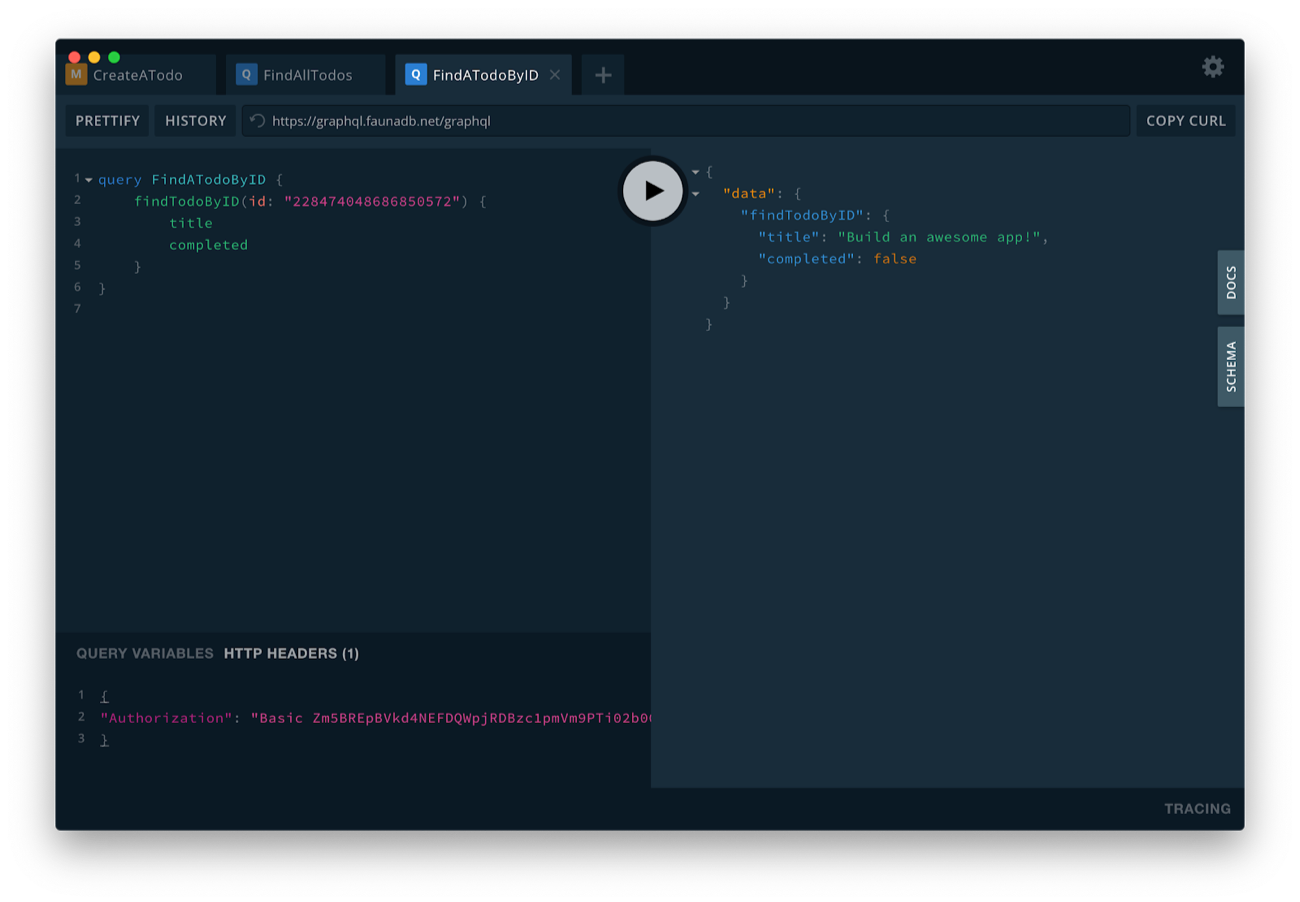Click the "title" key in response
This screenshot has width=1300, height=902.
788,237
